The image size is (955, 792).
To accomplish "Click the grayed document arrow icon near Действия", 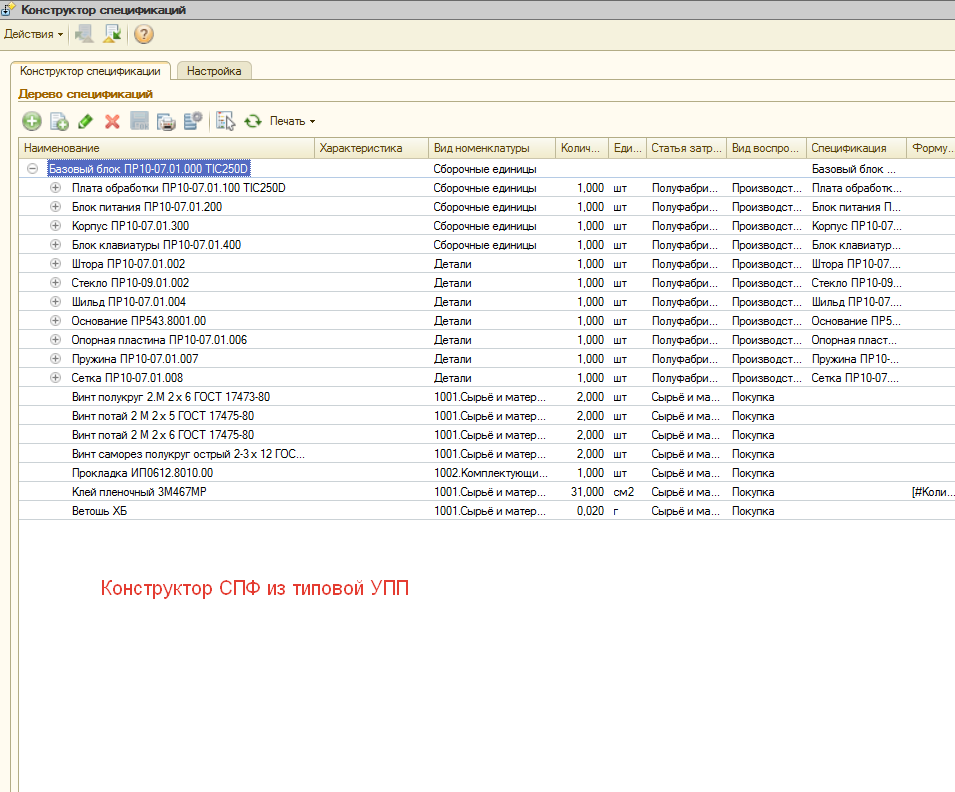I will [x=83, y=34].
